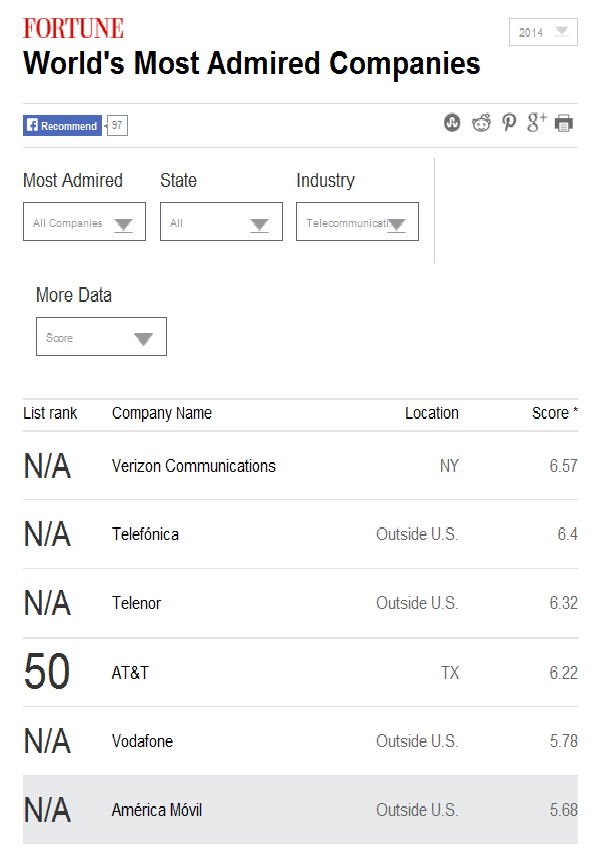Open the highlighted América Móvil row
Image resolution: width=599 pixels, height=849 pixels.
301,809
